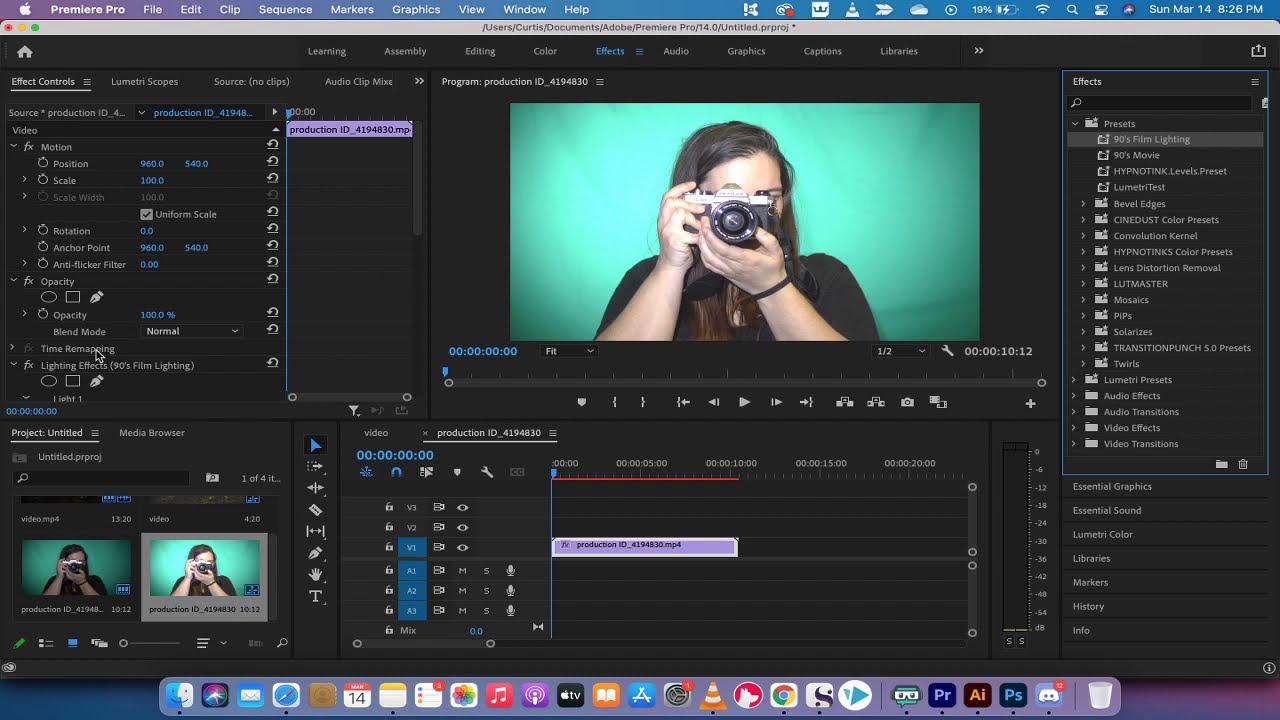Solo audio track A2

[487, 591]
